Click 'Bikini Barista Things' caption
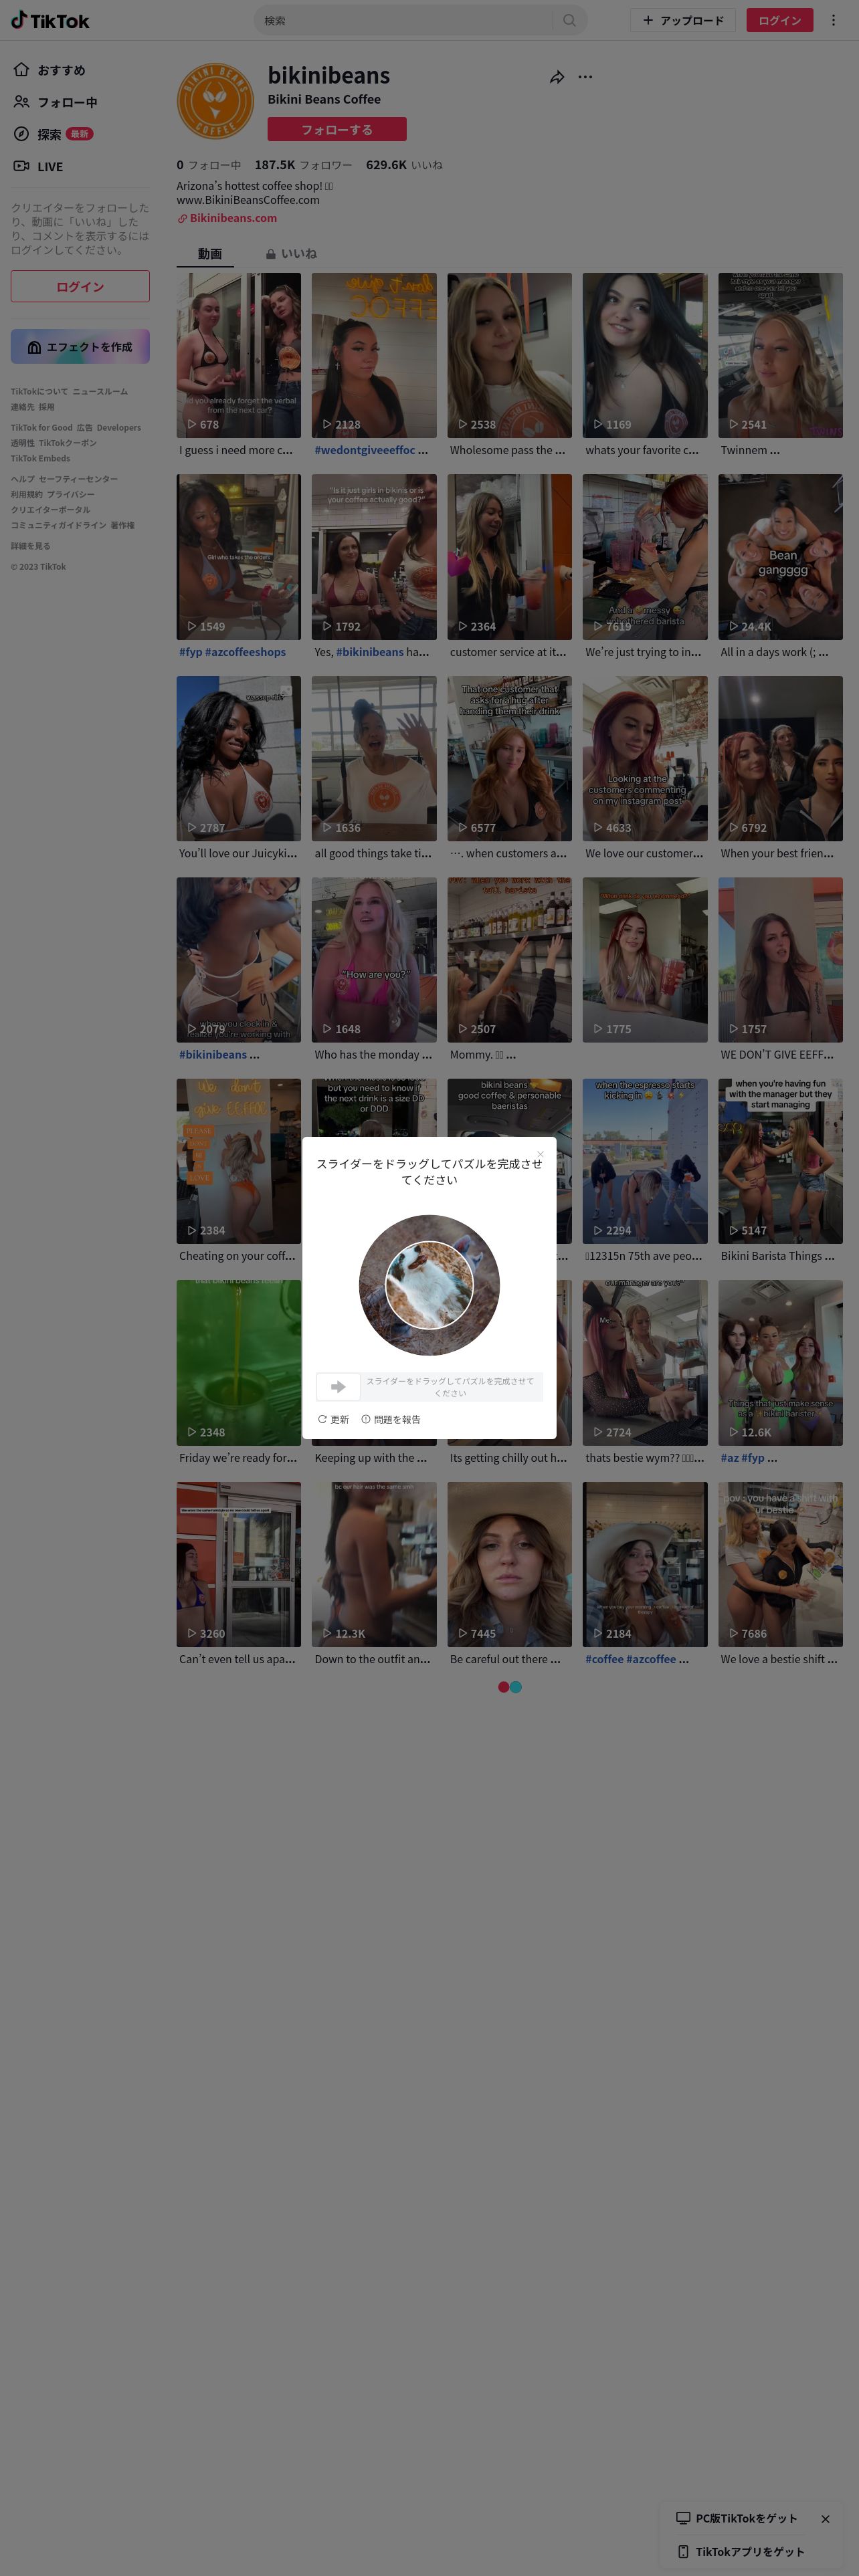This screenshot has height=2576, width=859. pos(777,1256)
